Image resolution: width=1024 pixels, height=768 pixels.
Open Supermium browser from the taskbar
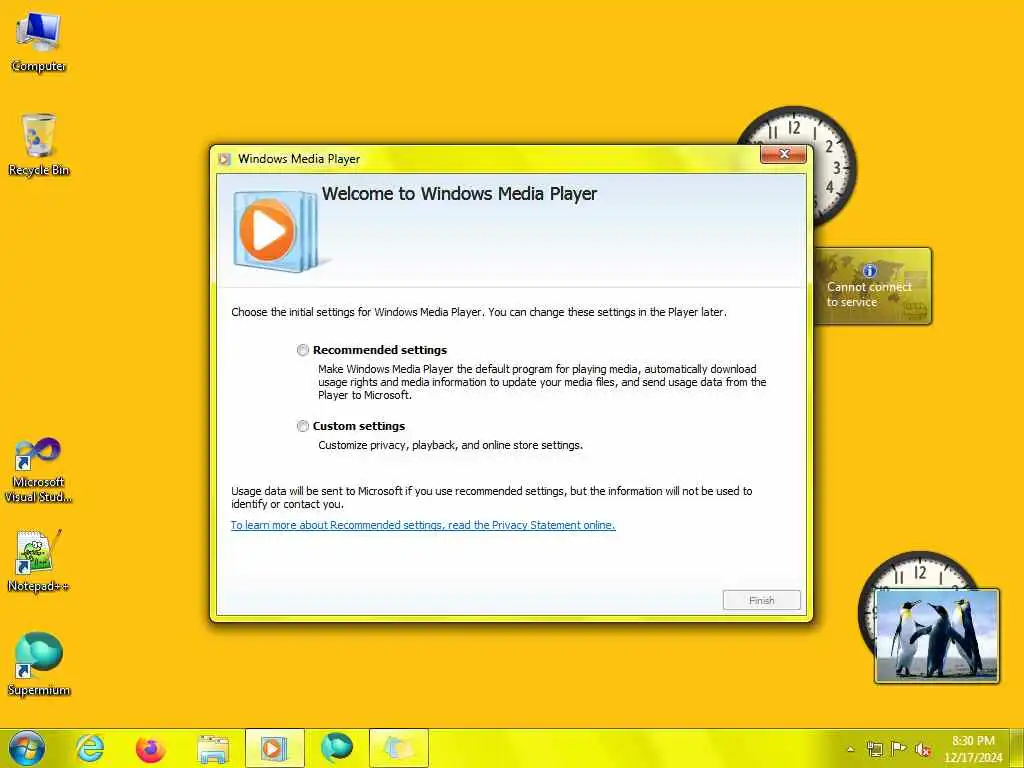pyautogui.click(x=336, y=748)
